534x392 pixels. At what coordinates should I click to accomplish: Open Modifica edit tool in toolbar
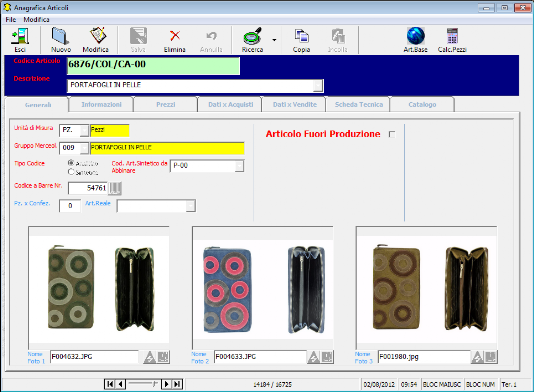tap(96, 40)
